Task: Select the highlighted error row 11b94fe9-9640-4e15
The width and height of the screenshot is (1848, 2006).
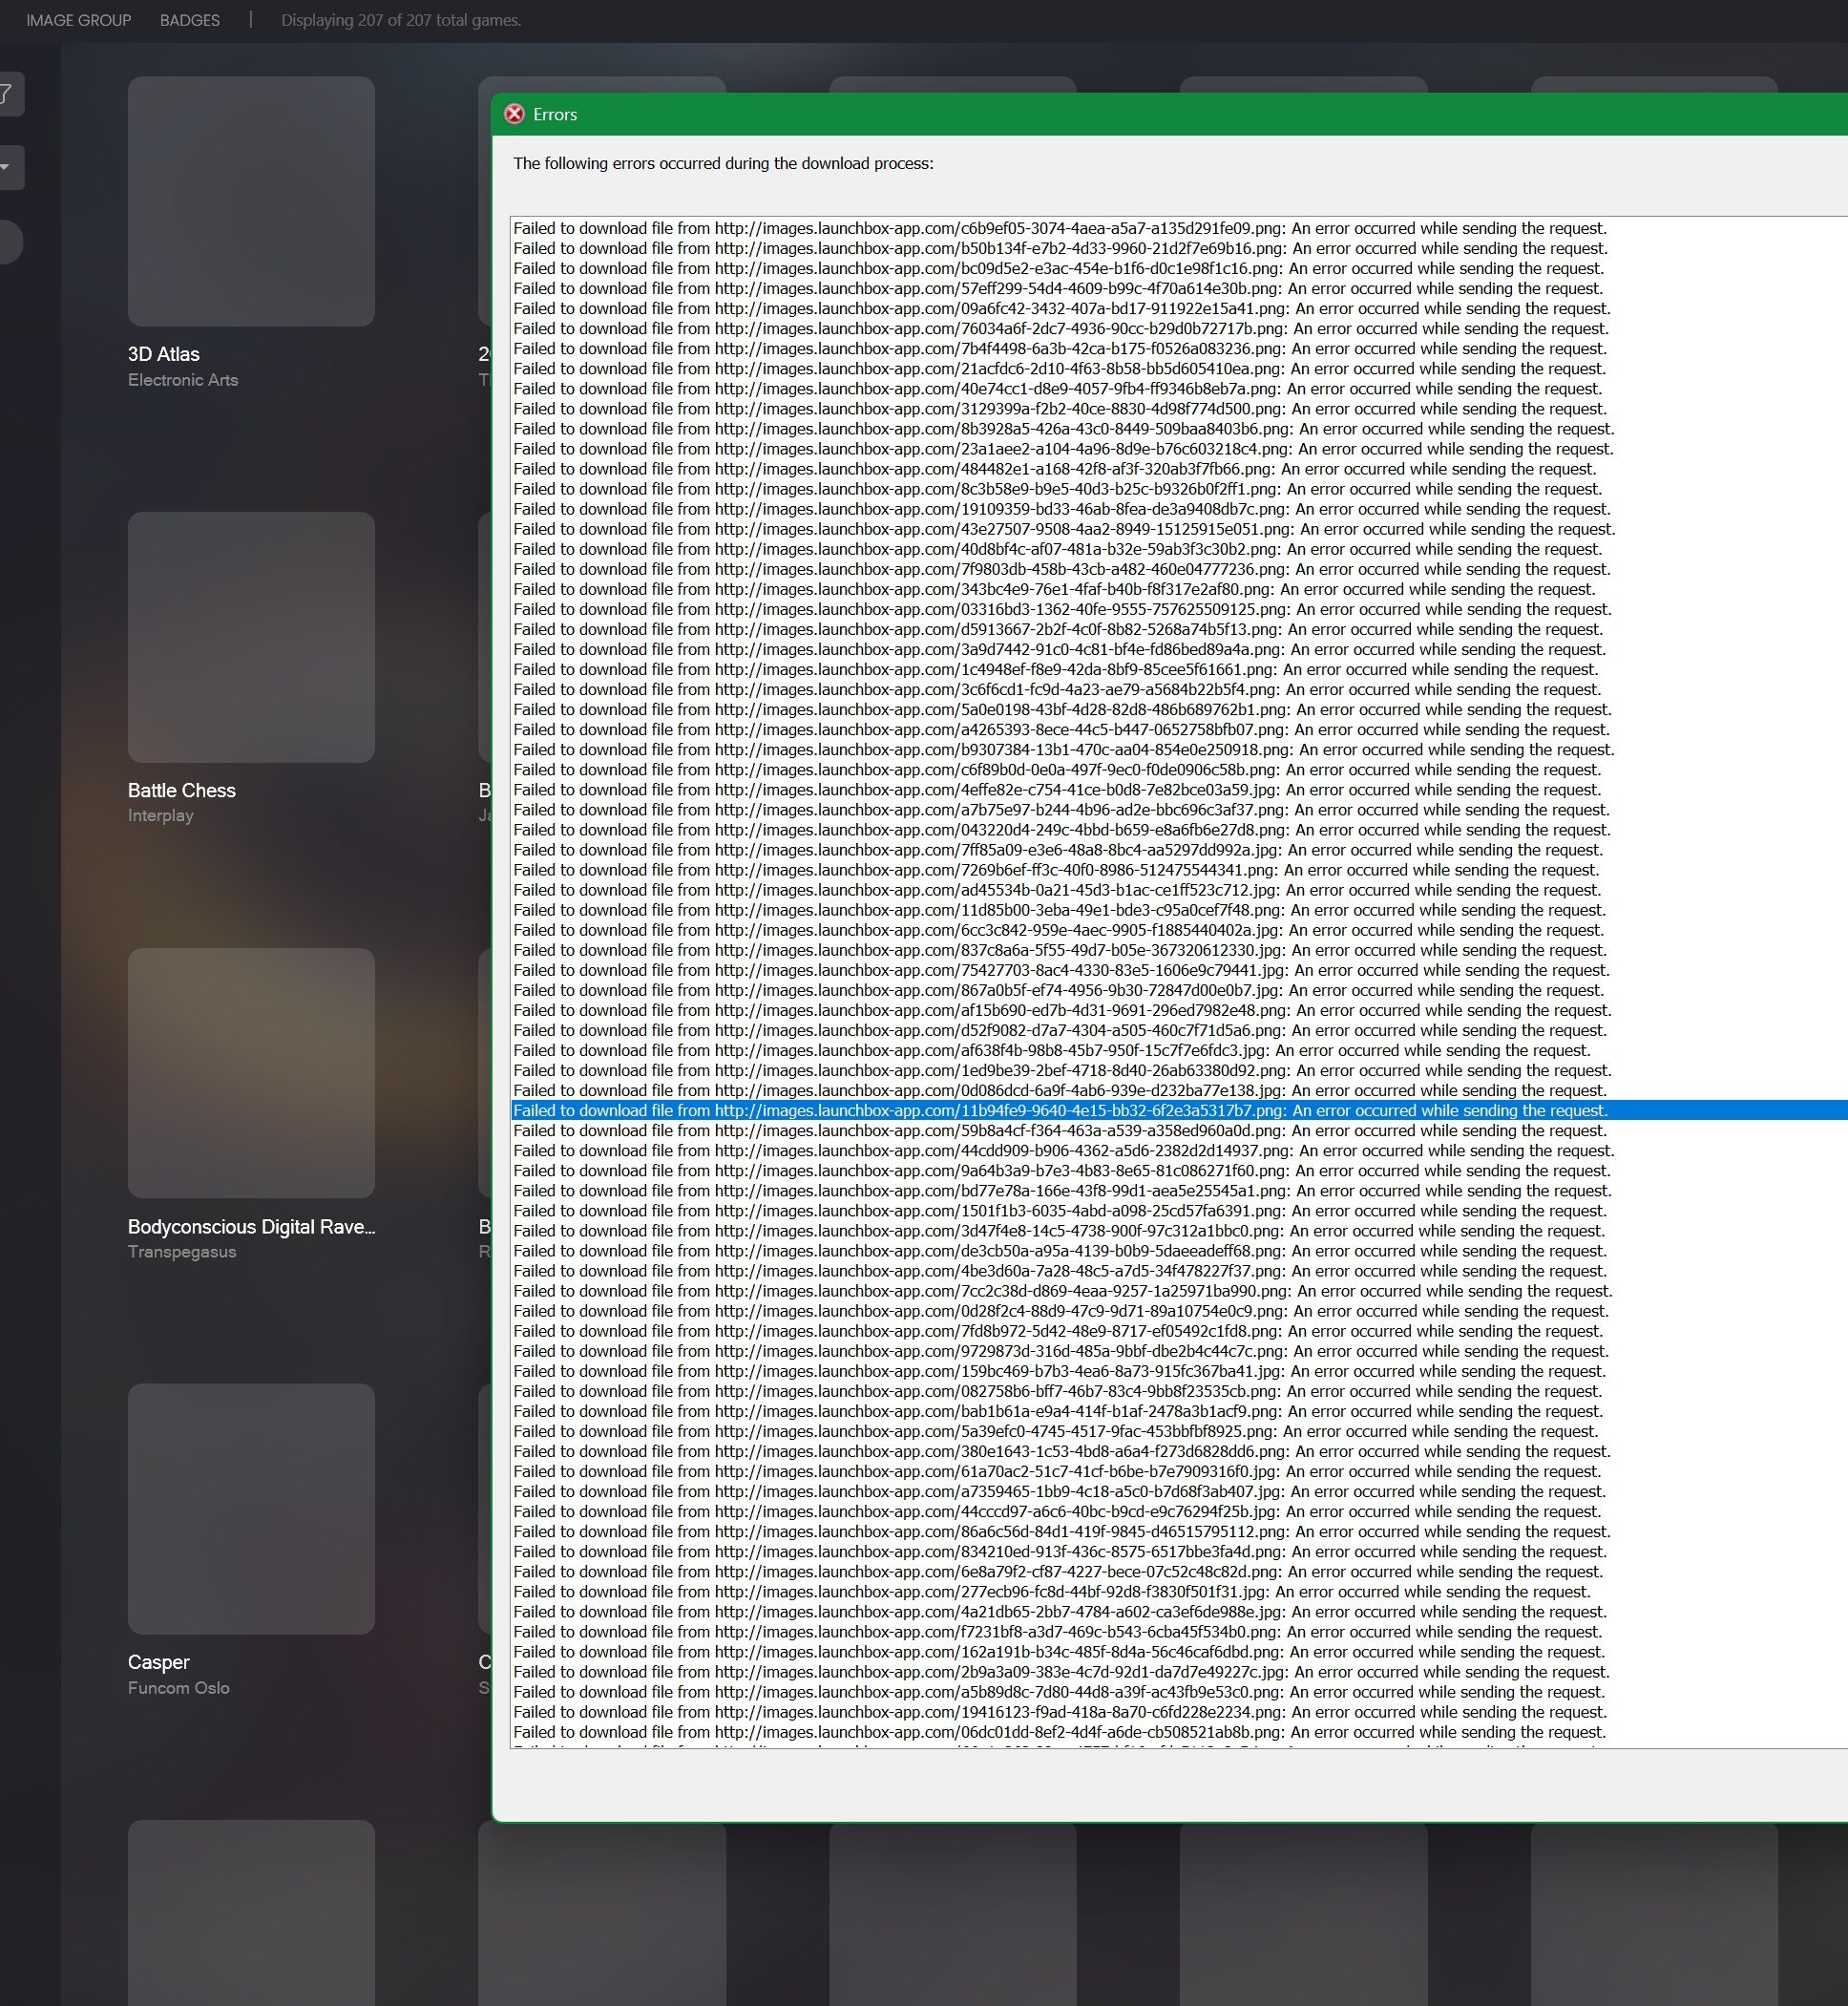Action: pyautogui.click(x=1179, y=1110)
